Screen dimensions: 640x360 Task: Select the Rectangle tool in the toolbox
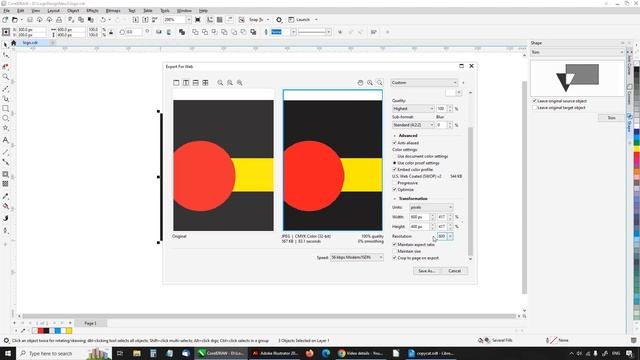(5, 109)
